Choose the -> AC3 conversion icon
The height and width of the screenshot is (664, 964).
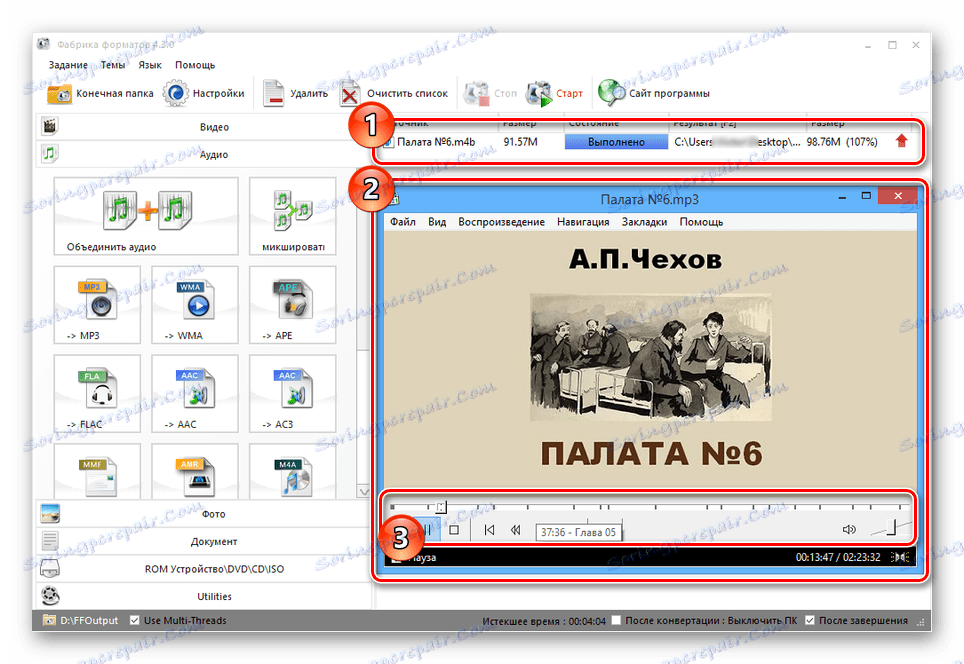tap(293, 393)
